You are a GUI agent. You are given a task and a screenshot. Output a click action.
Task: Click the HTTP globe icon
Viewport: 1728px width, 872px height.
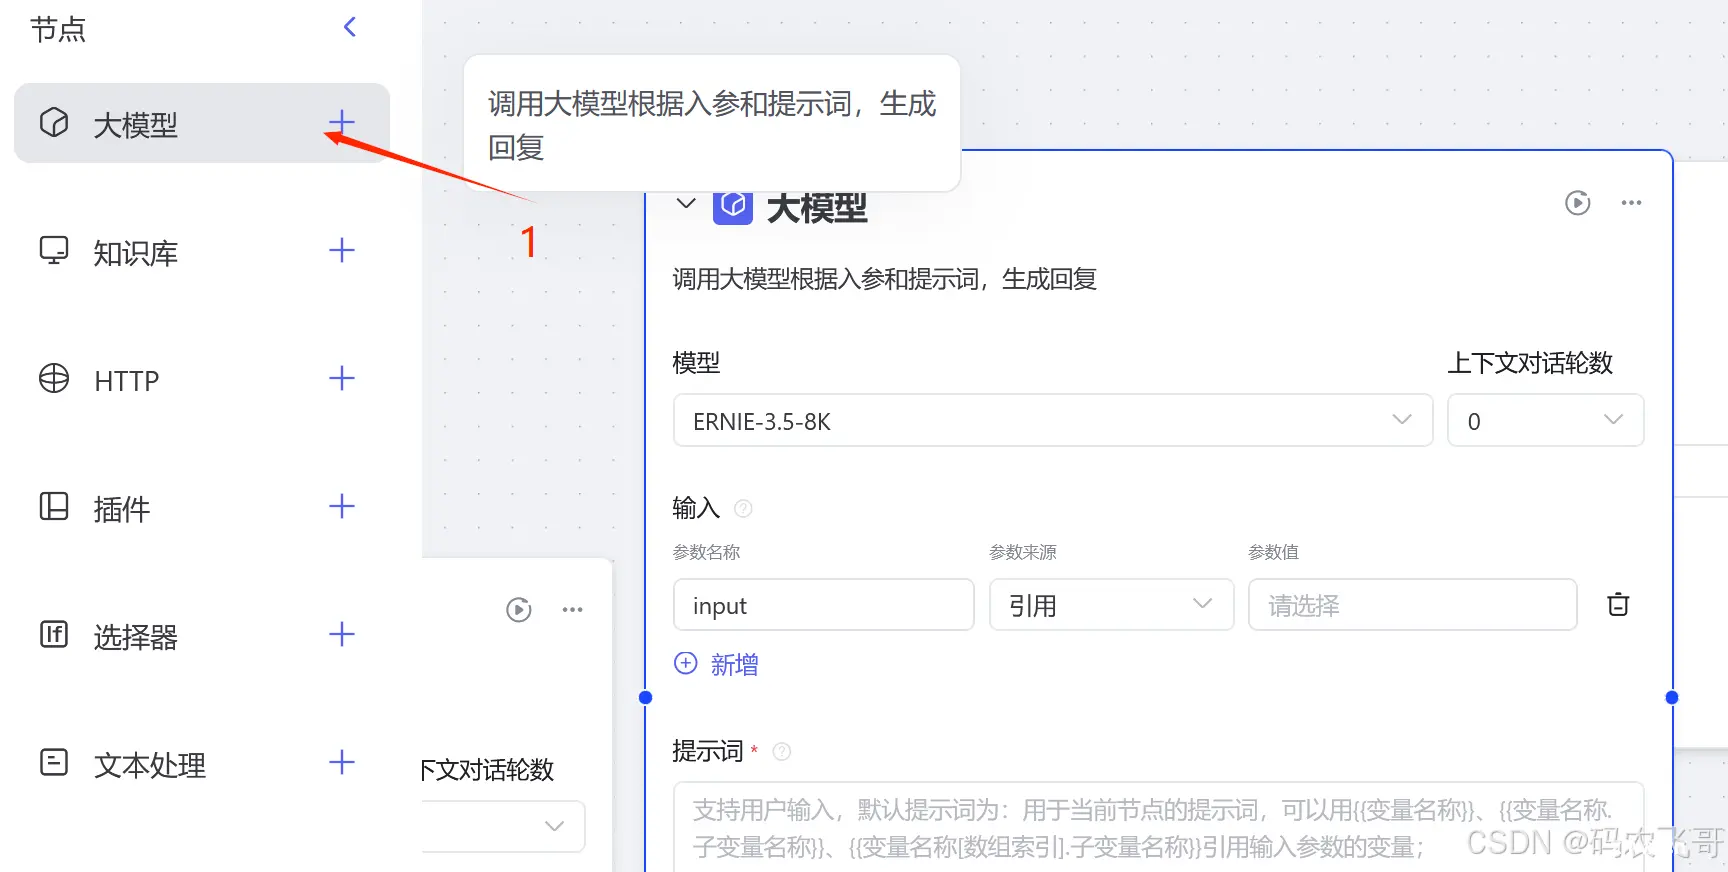[54, 378]
